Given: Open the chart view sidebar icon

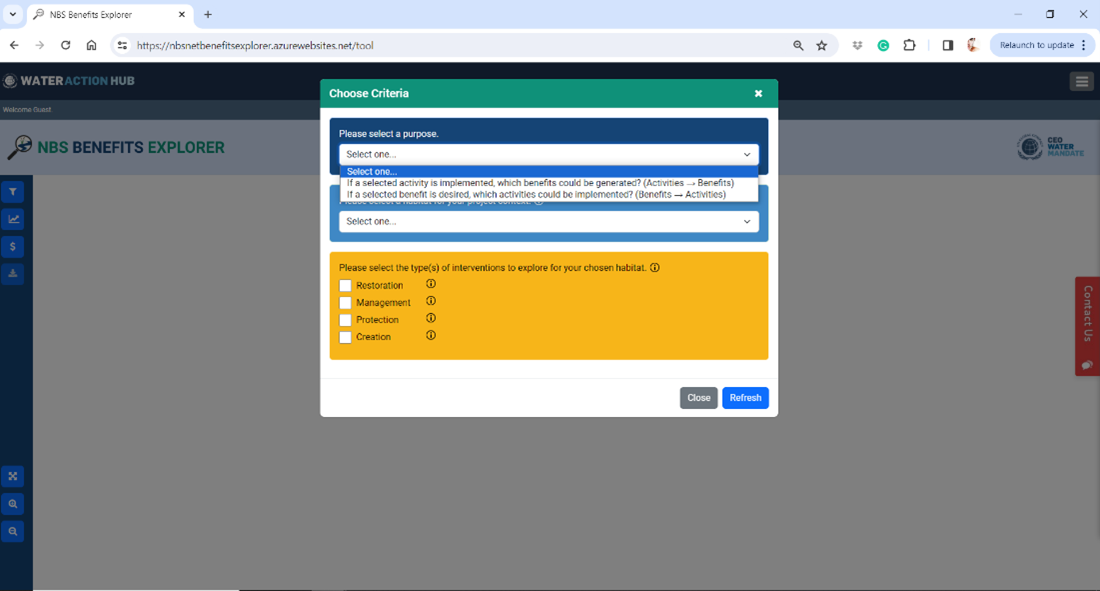Looking at the screenshot, I should [13, 220].
